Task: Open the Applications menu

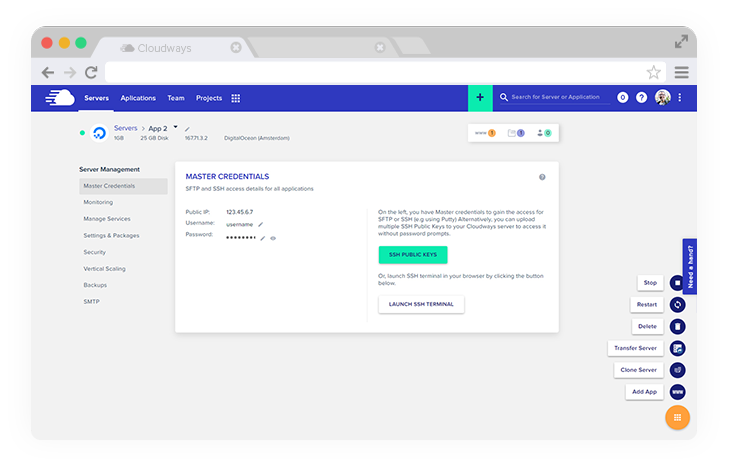Action: (138, 98)
